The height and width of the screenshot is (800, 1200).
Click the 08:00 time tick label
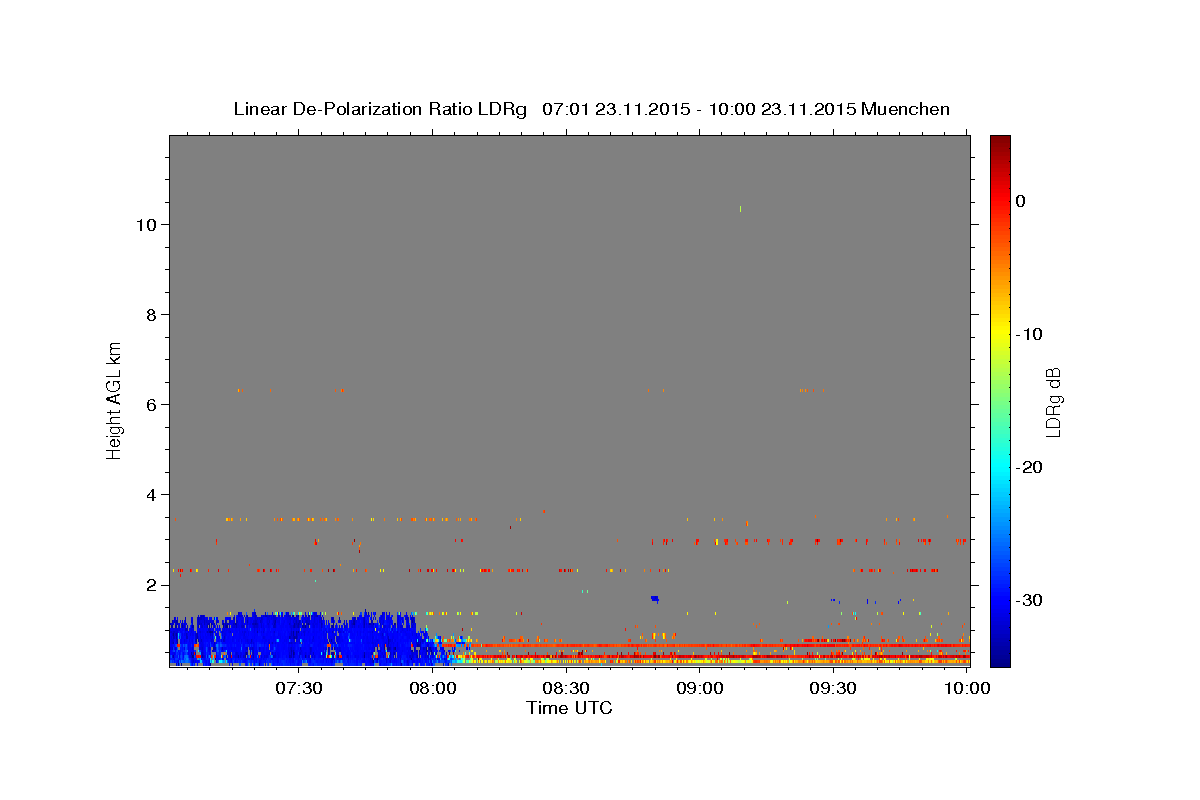coord(433,688)
